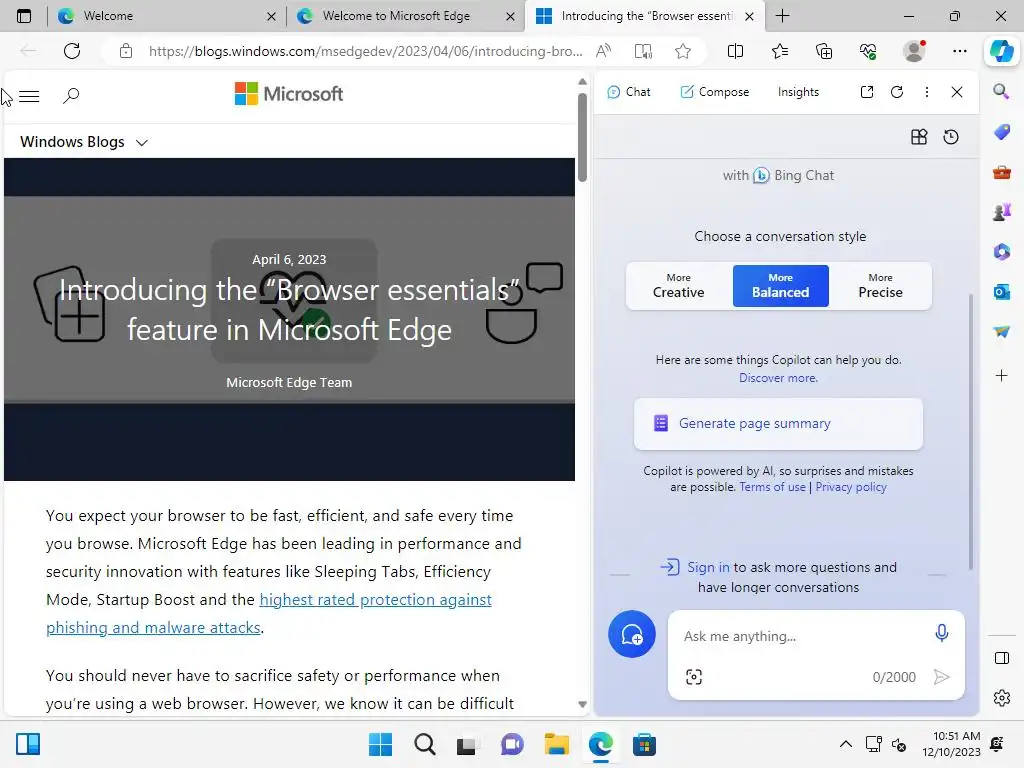Screen dimensions: 1024x768
Task: Open the Compose tab in Copilot
Action: point(714,92)
